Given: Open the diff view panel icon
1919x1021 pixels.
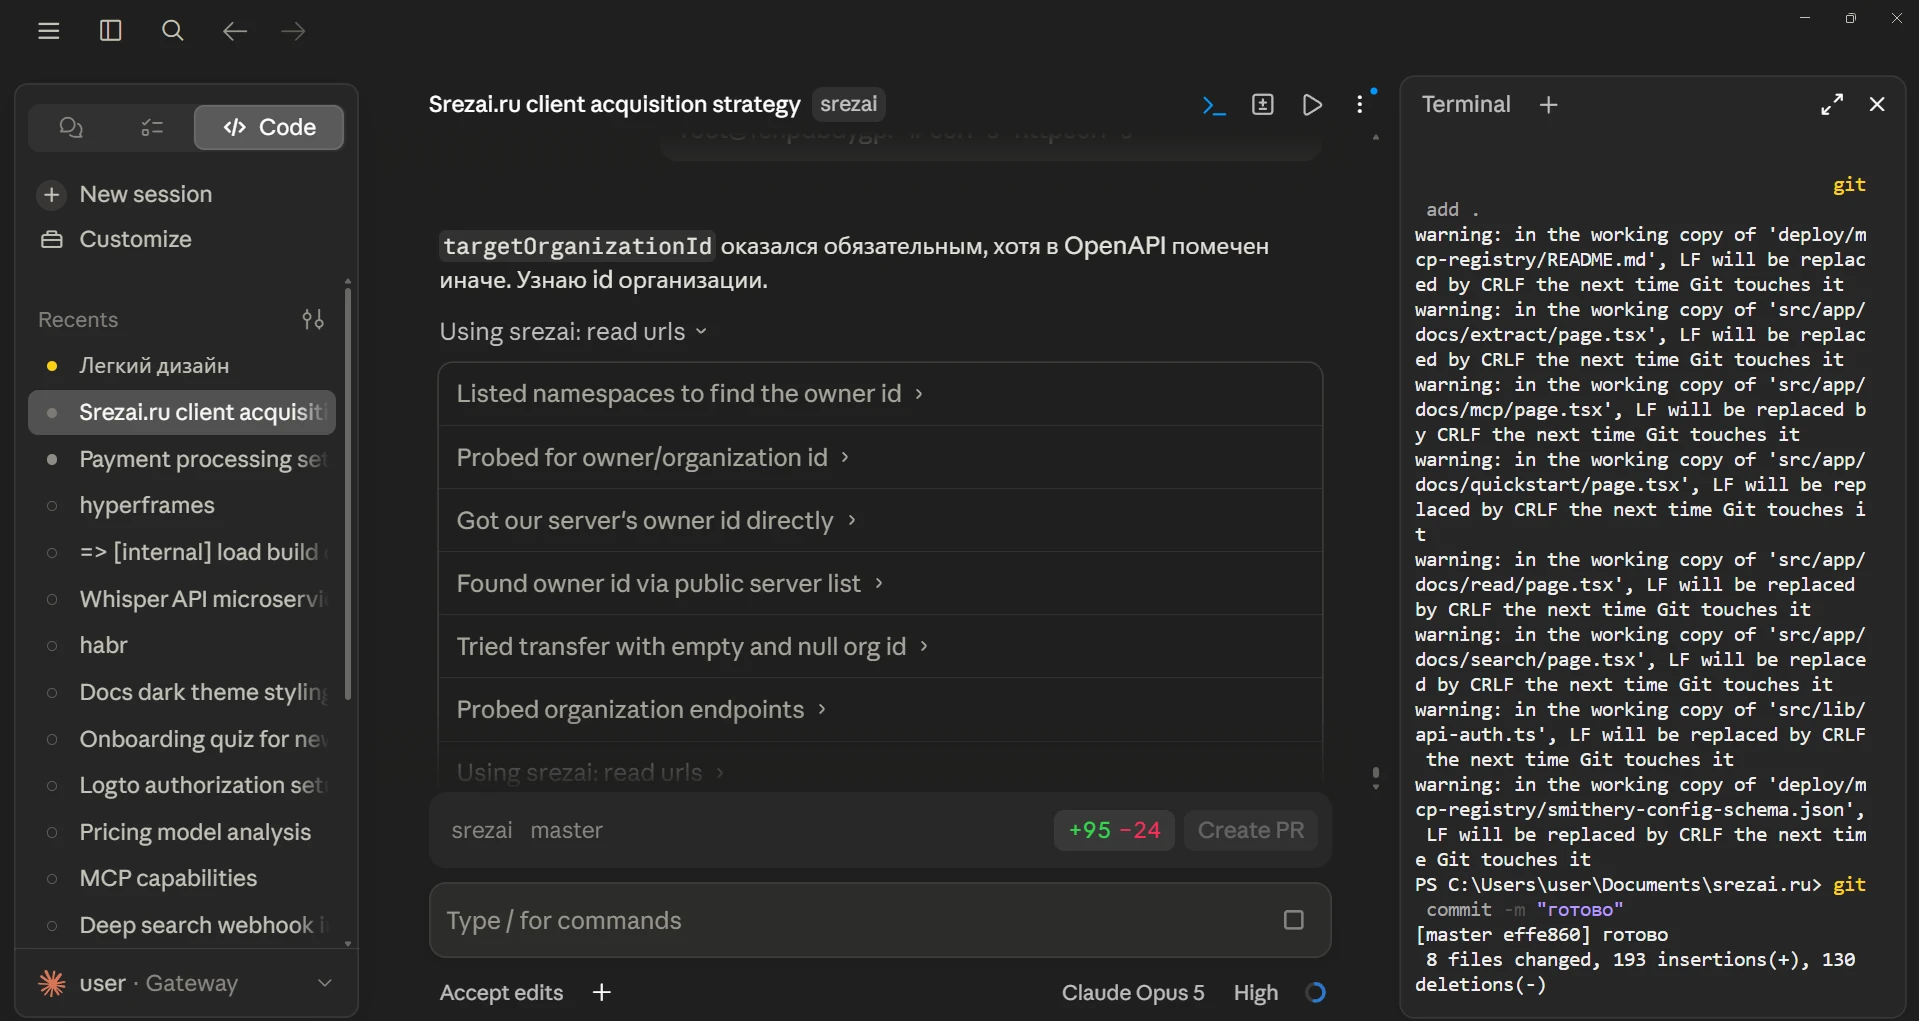Looking at the screenshot, I should 1263,105.
